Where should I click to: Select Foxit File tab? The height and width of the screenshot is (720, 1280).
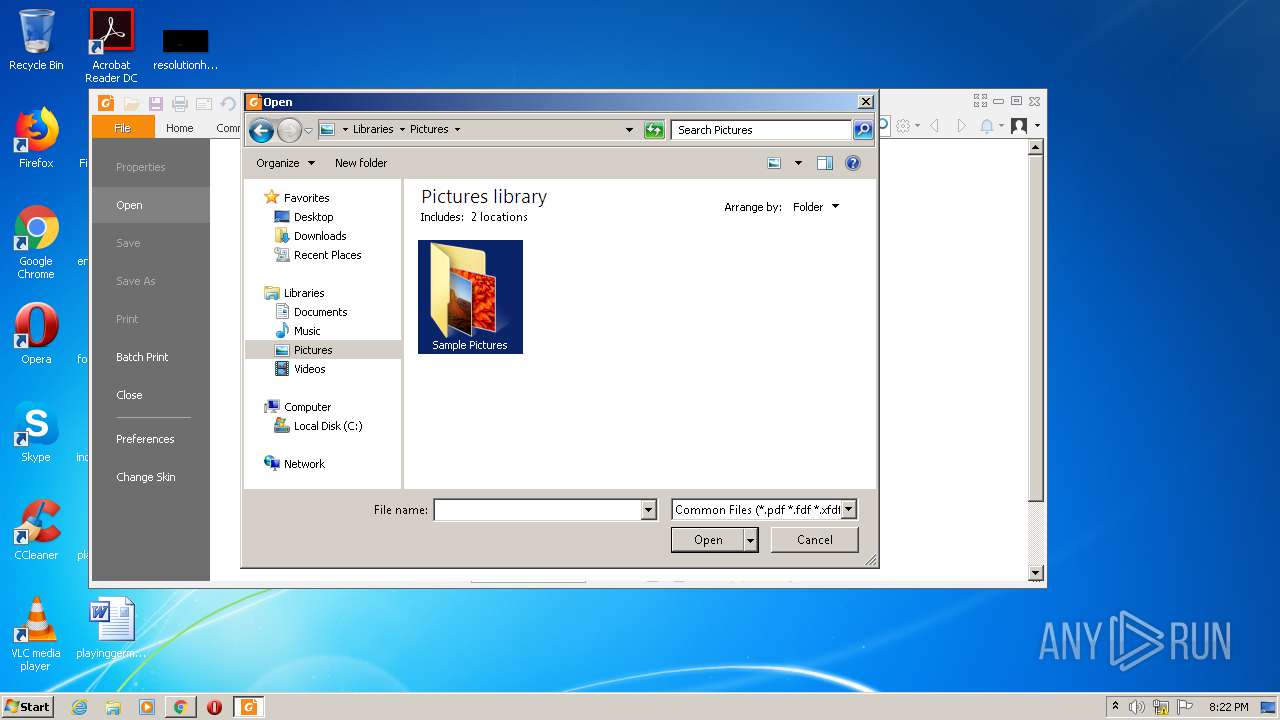(x=123, y=128)
